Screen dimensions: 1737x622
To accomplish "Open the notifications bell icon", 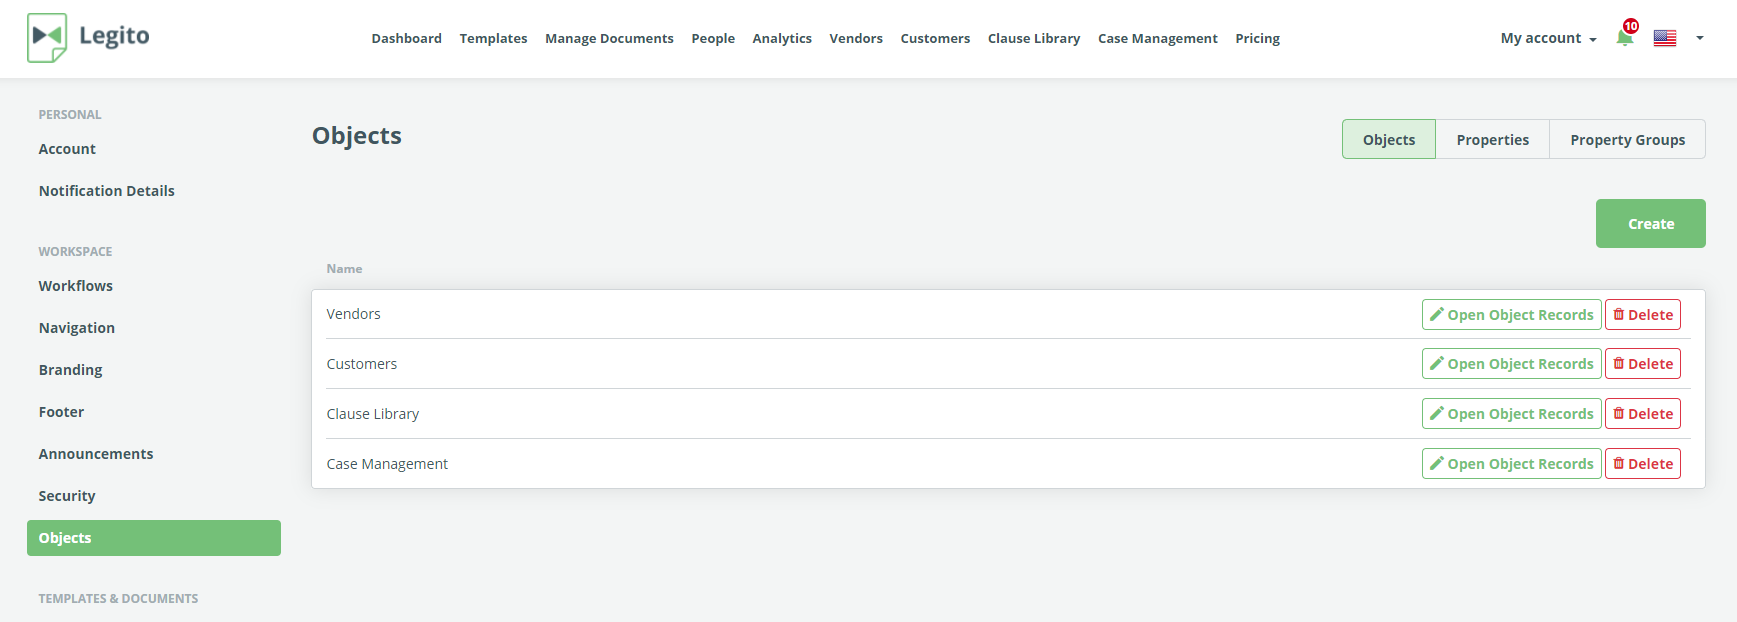I will (1624, 38).
